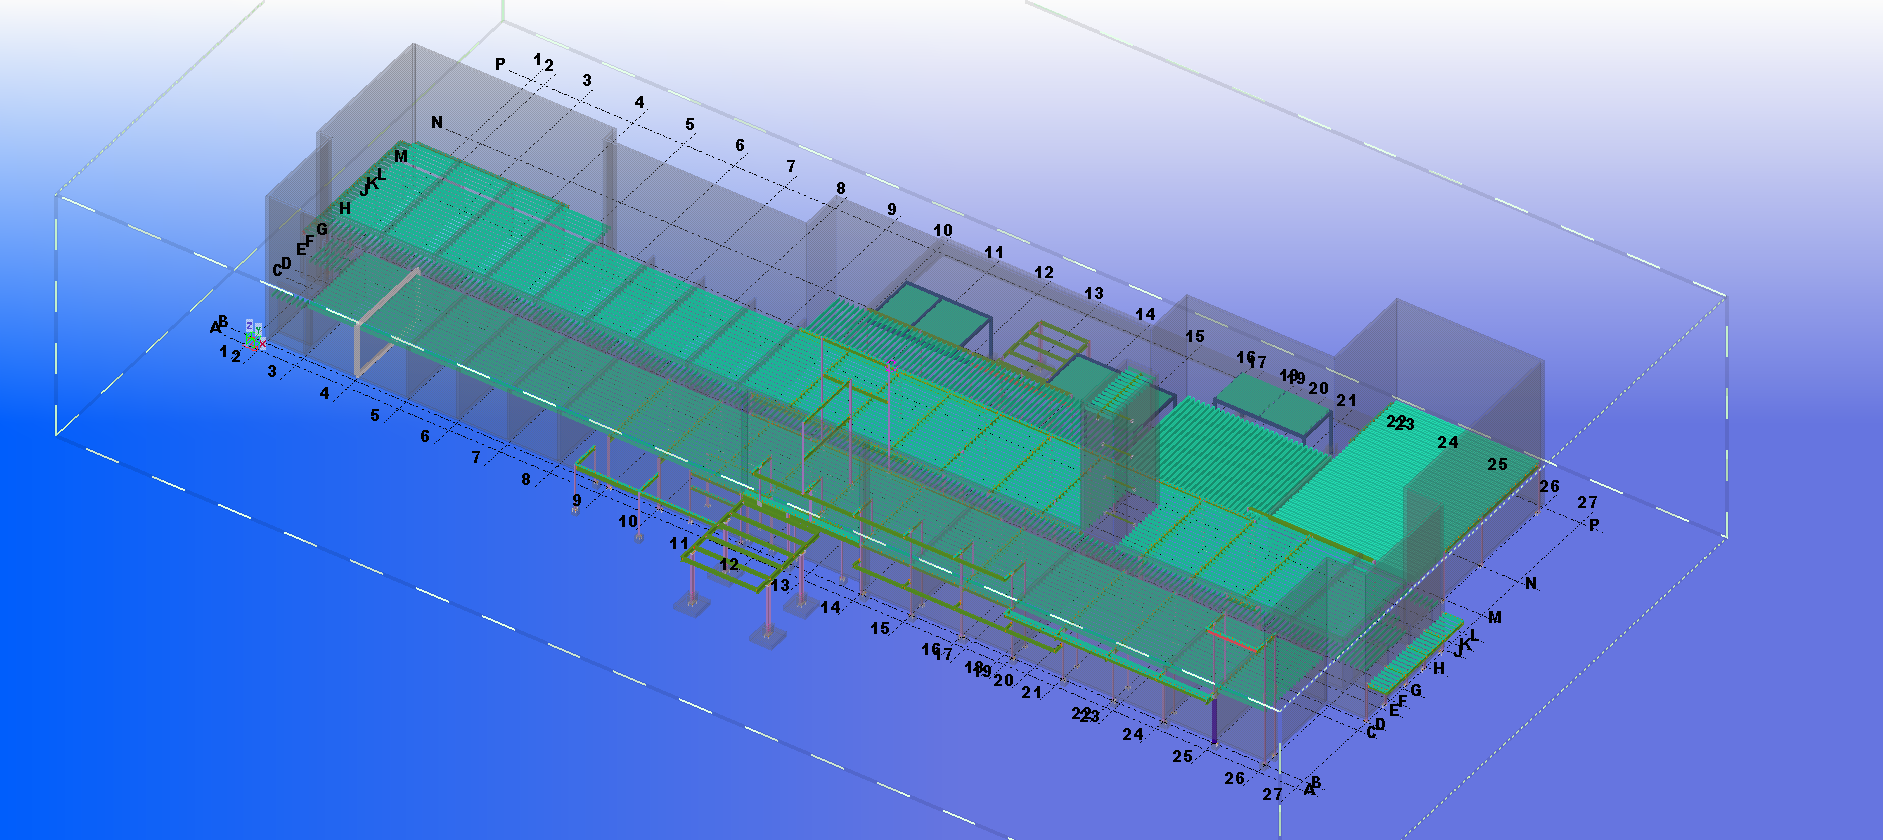The height and width of the screenshot is (840, 1883).
Task: Click grid label N at the upper left
Action: click(436, 122)
